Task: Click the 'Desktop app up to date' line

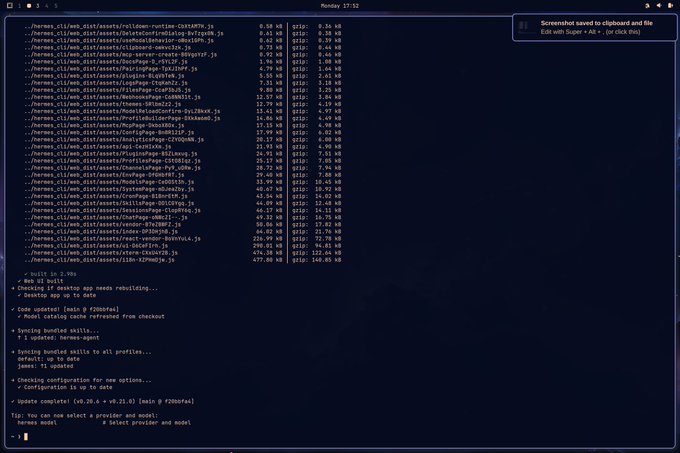Action: (57, 295)
